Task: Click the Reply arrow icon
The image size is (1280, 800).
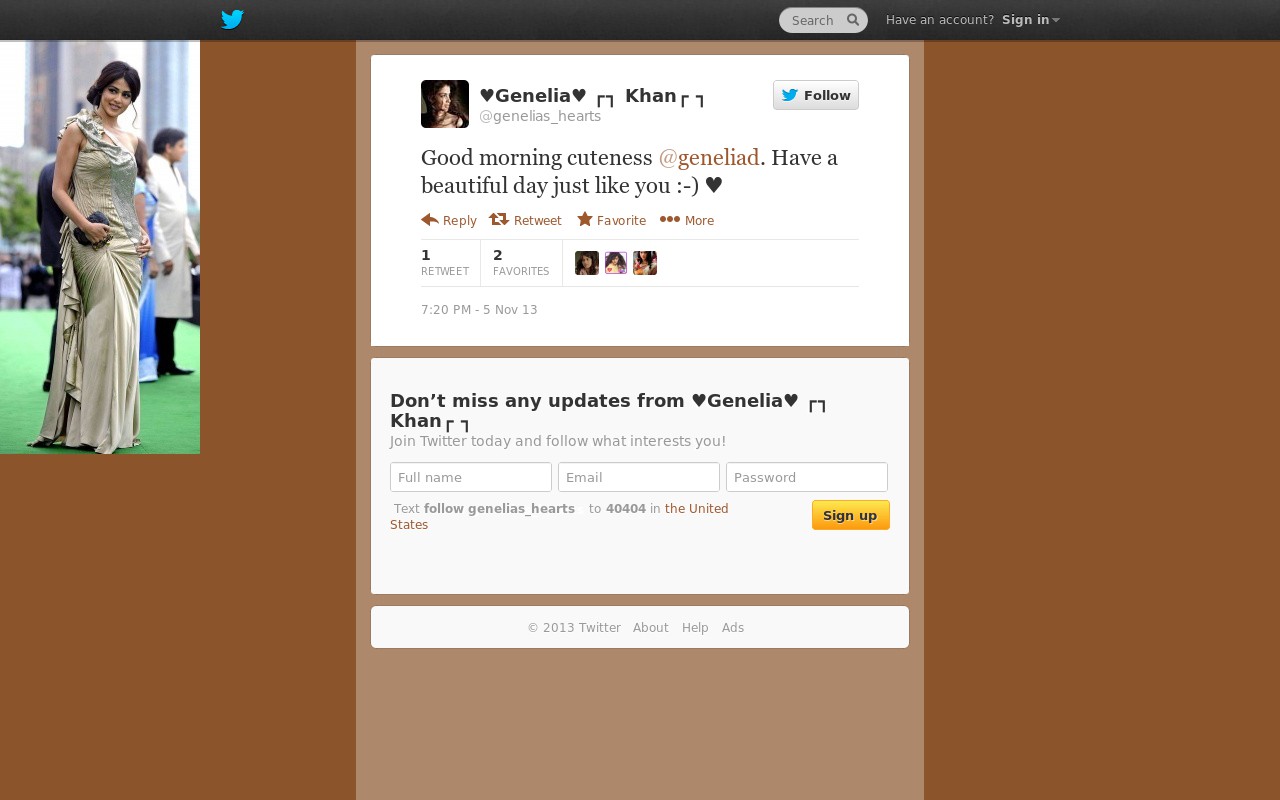Action: point(430,219)
